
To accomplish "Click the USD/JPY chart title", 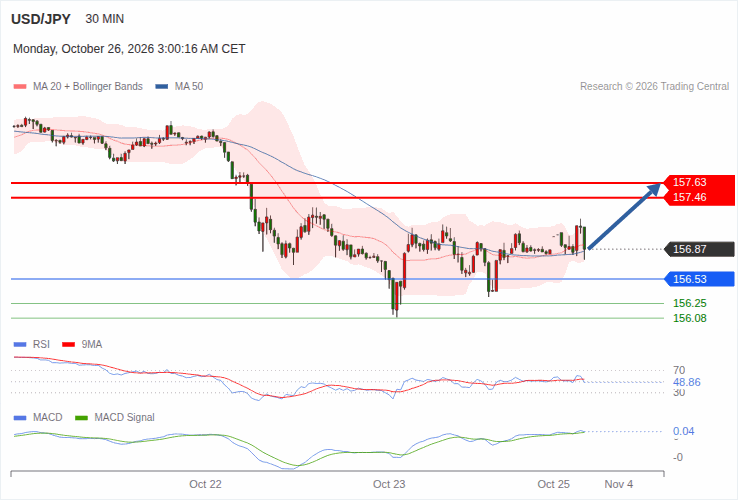I will (x=41, y=19).
